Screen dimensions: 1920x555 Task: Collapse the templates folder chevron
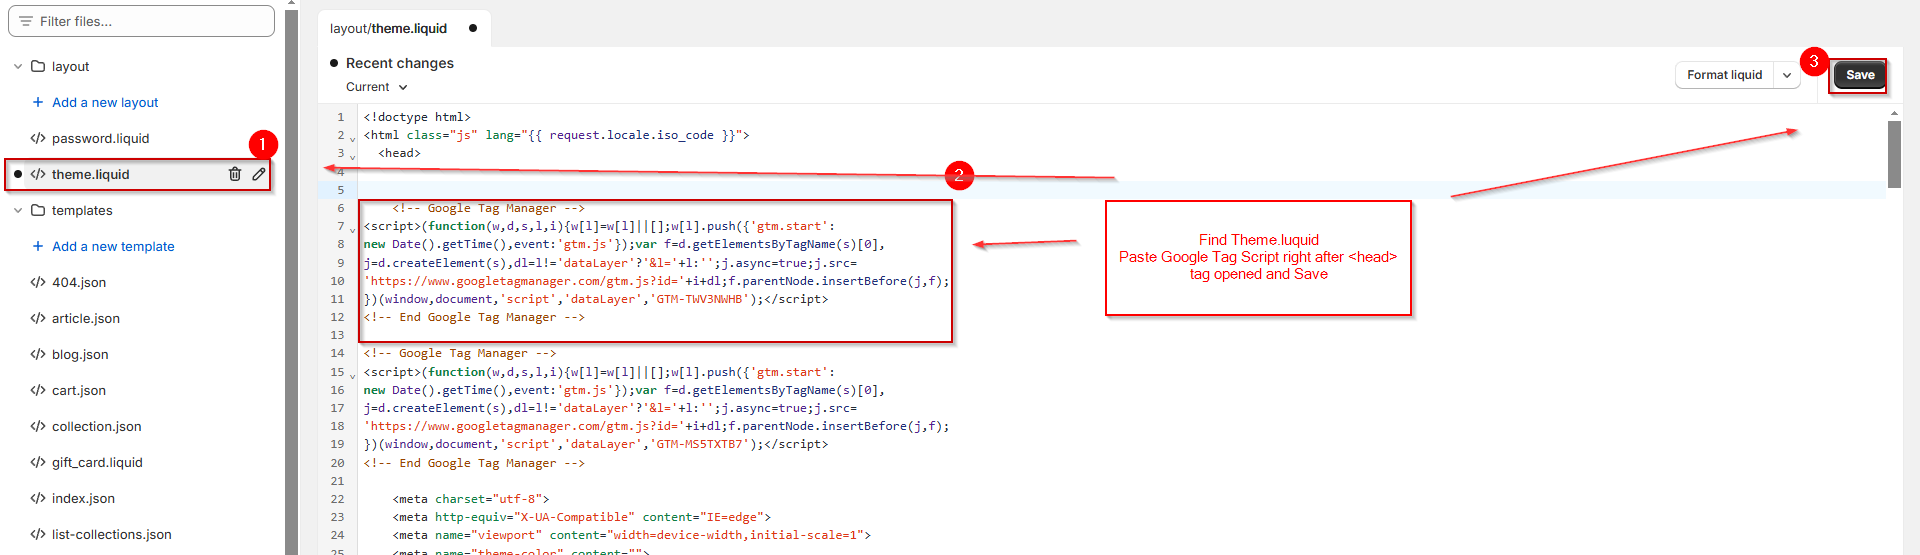pyautogui.click(x=18, y=210)
